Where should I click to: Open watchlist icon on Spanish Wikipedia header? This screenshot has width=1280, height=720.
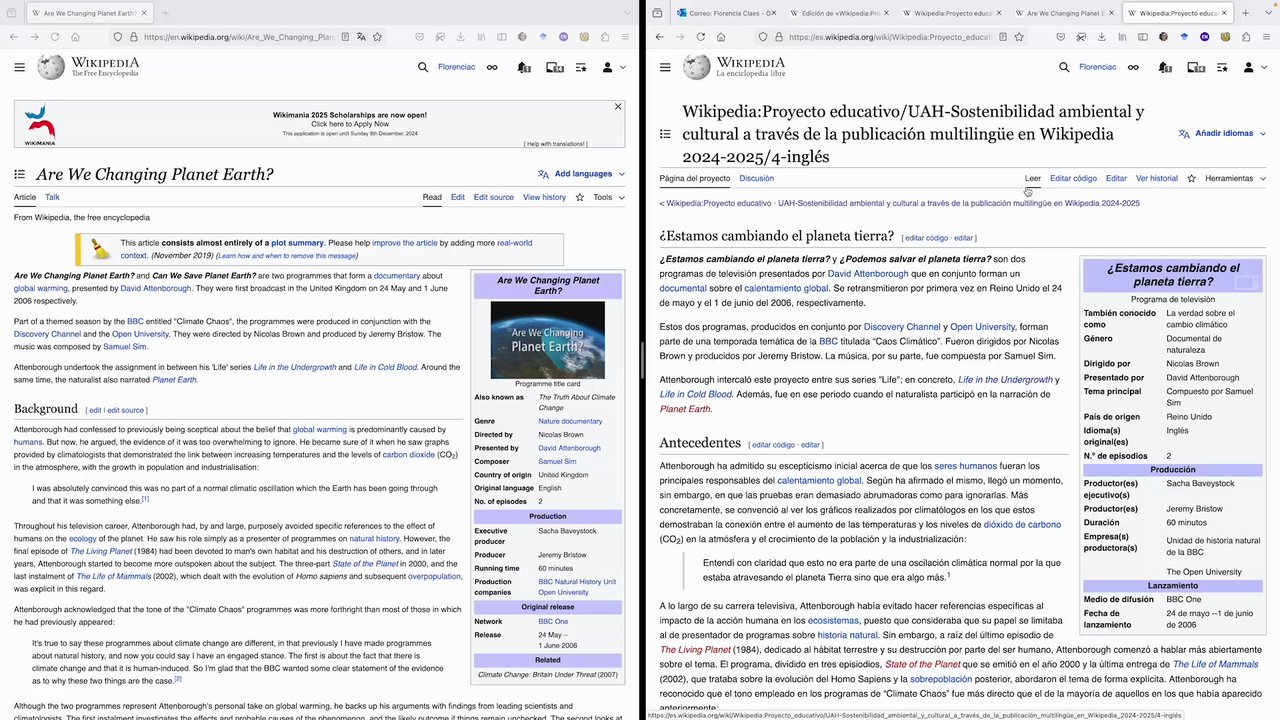(1222, 67)
